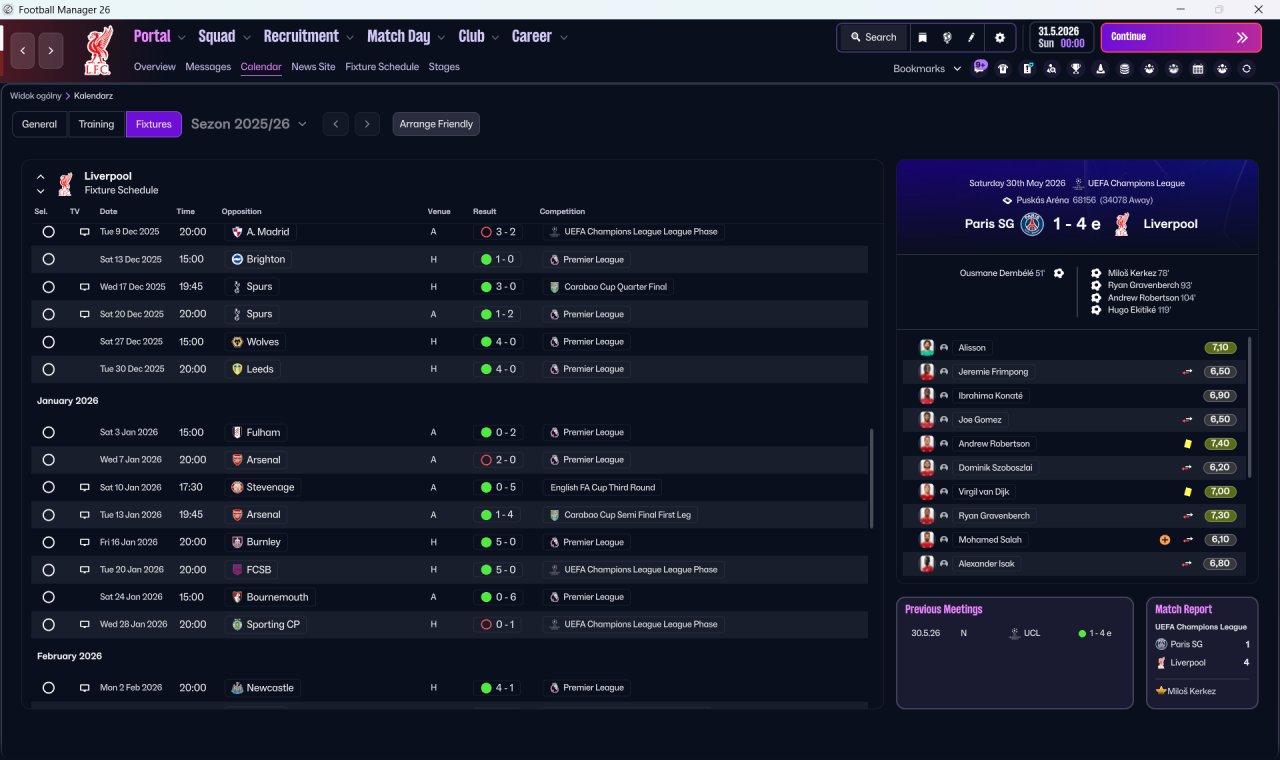Switch to the Overview tab

click(155, 67)
